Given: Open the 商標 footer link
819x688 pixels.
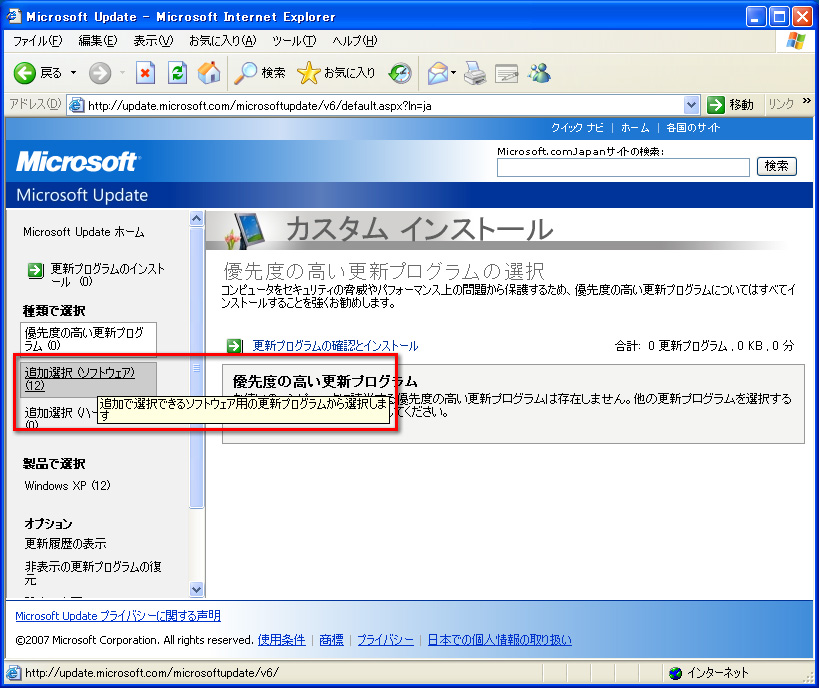Looking at the screenshot, I should coord(332,640).
